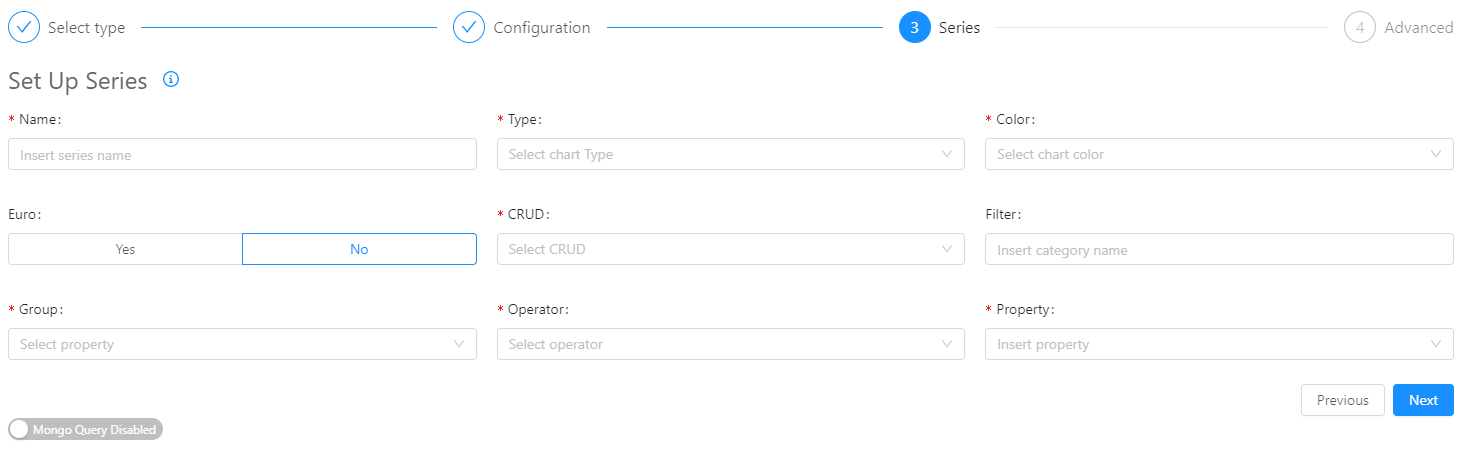This screenshot has height=452, width=1470.
Task: Expand the CRUD selection dropdown
Action: coord(730,249)
